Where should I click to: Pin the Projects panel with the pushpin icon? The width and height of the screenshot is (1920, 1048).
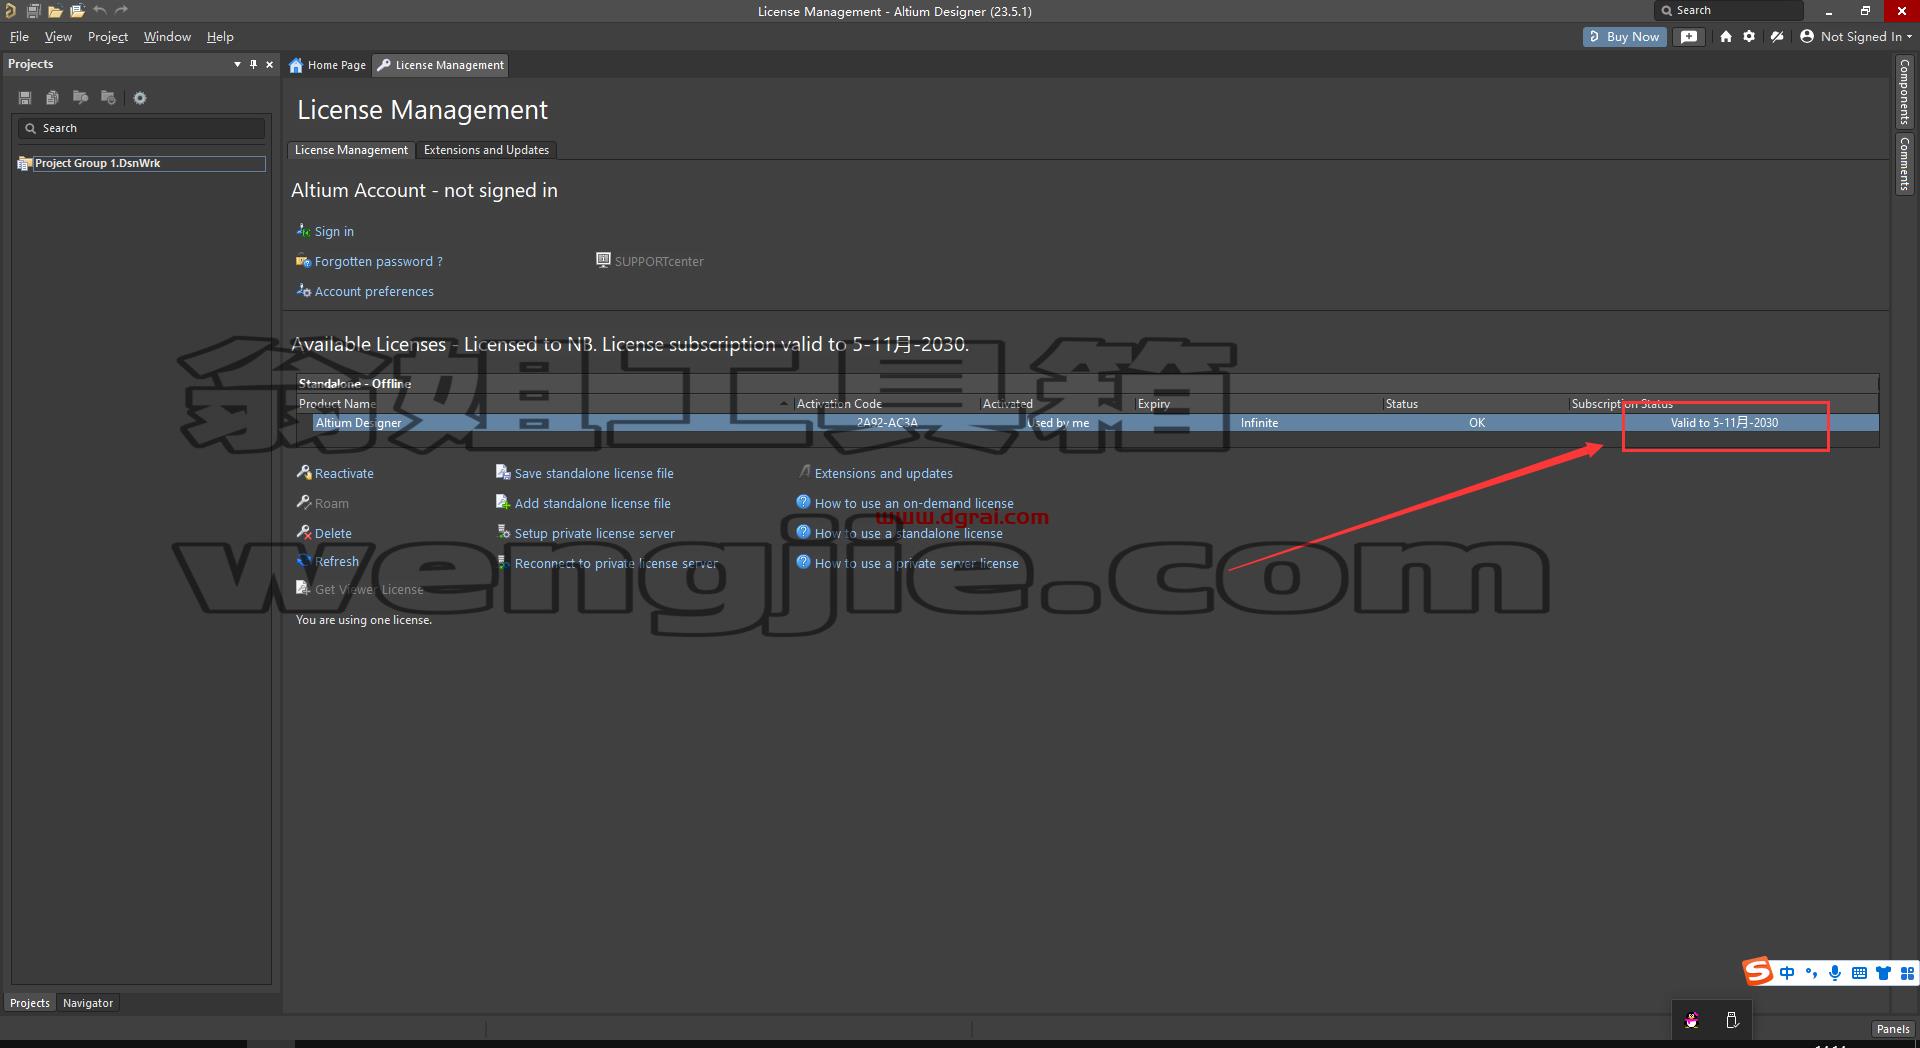pos(253,64)
